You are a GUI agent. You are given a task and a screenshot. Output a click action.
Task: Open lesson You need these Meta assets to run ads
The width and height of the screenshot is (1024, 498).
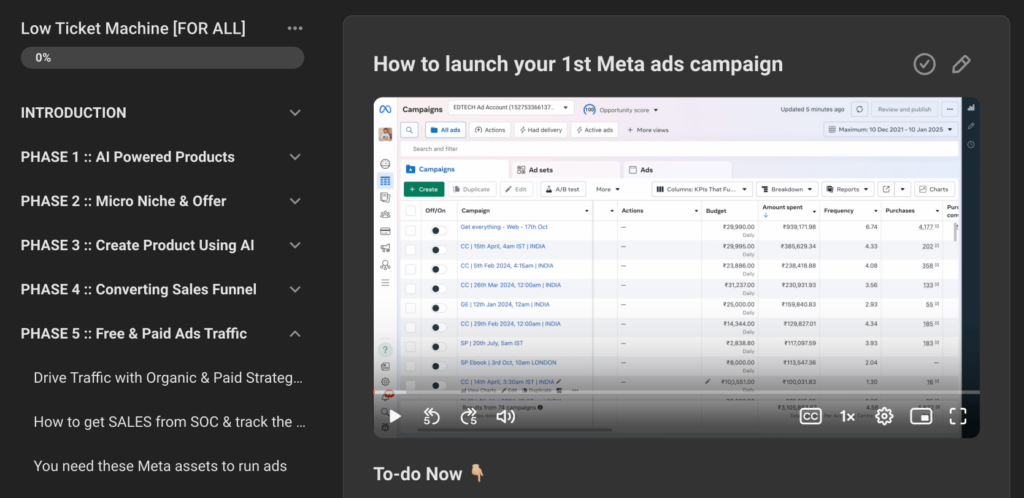(160, 466)
